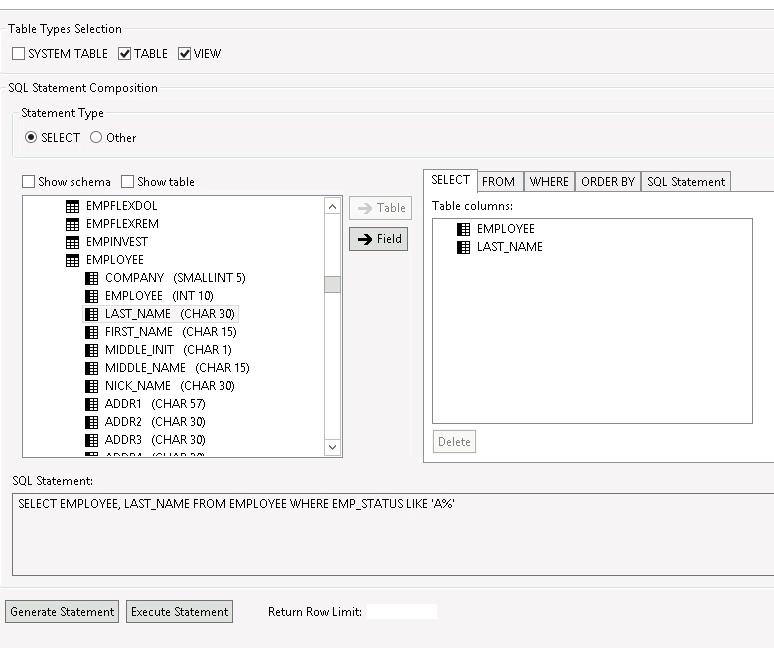
Task: Enable the SYSTEM TABLE checkbox
Action: point(19,54)
